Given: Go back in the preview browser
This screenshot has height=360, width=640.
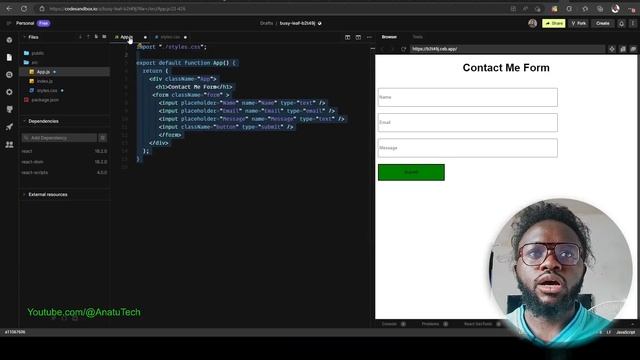Looking at the screenshot, I should 382,49.
